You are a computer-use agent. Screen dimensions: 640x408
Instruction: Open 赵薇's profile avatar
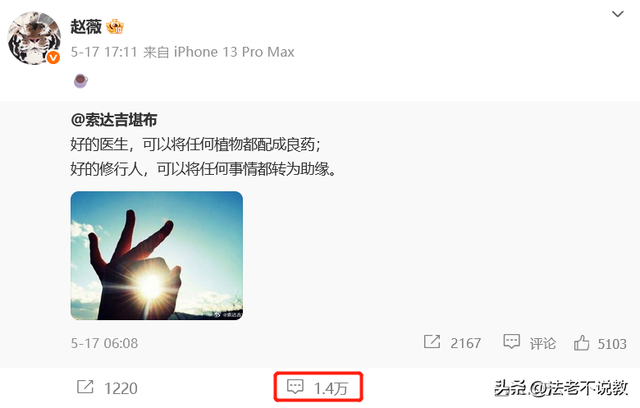[34, 38]
